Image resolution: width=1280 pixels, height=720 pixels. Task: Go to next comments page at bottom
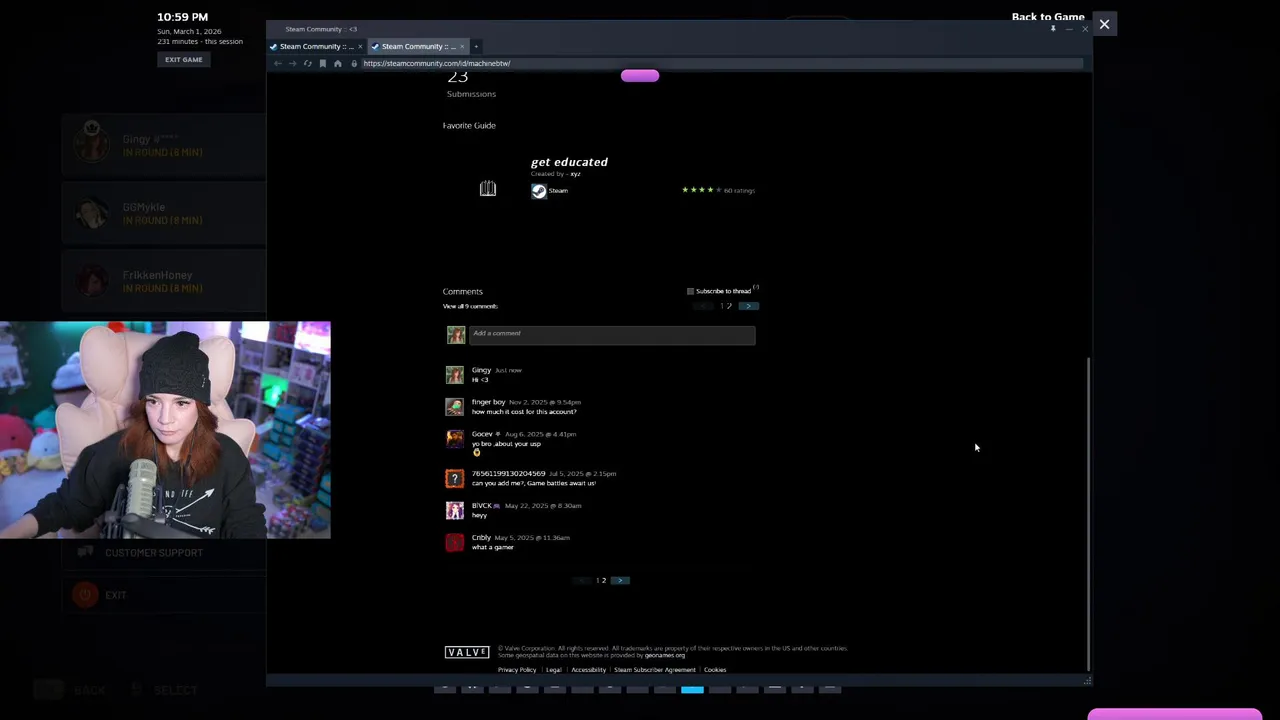coord(620,580)
